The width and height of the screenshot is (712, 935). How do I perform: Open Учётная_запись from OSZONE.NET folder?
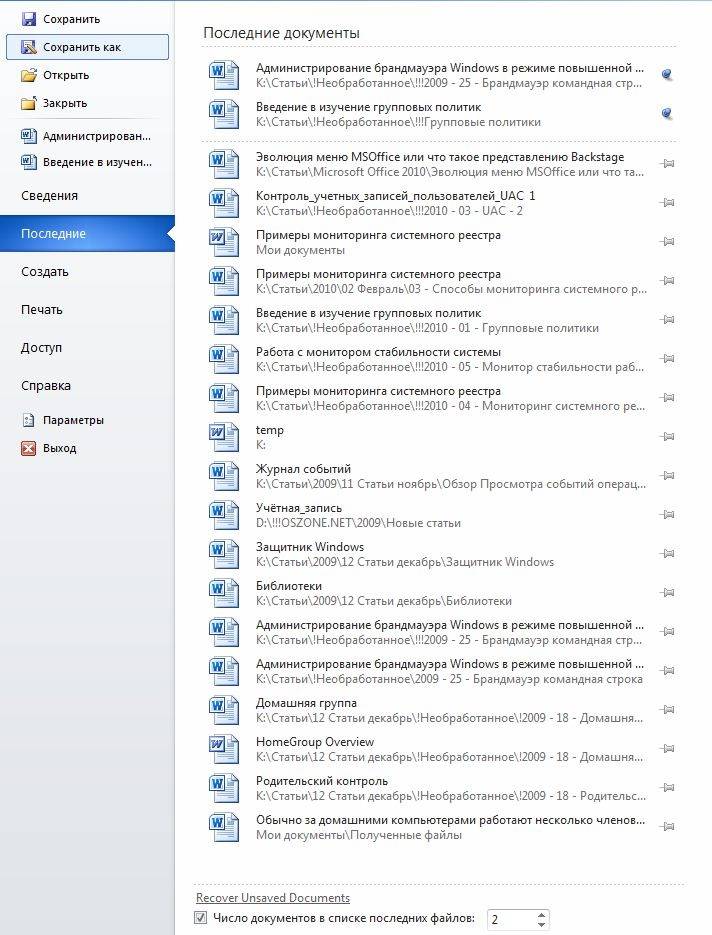441,515
